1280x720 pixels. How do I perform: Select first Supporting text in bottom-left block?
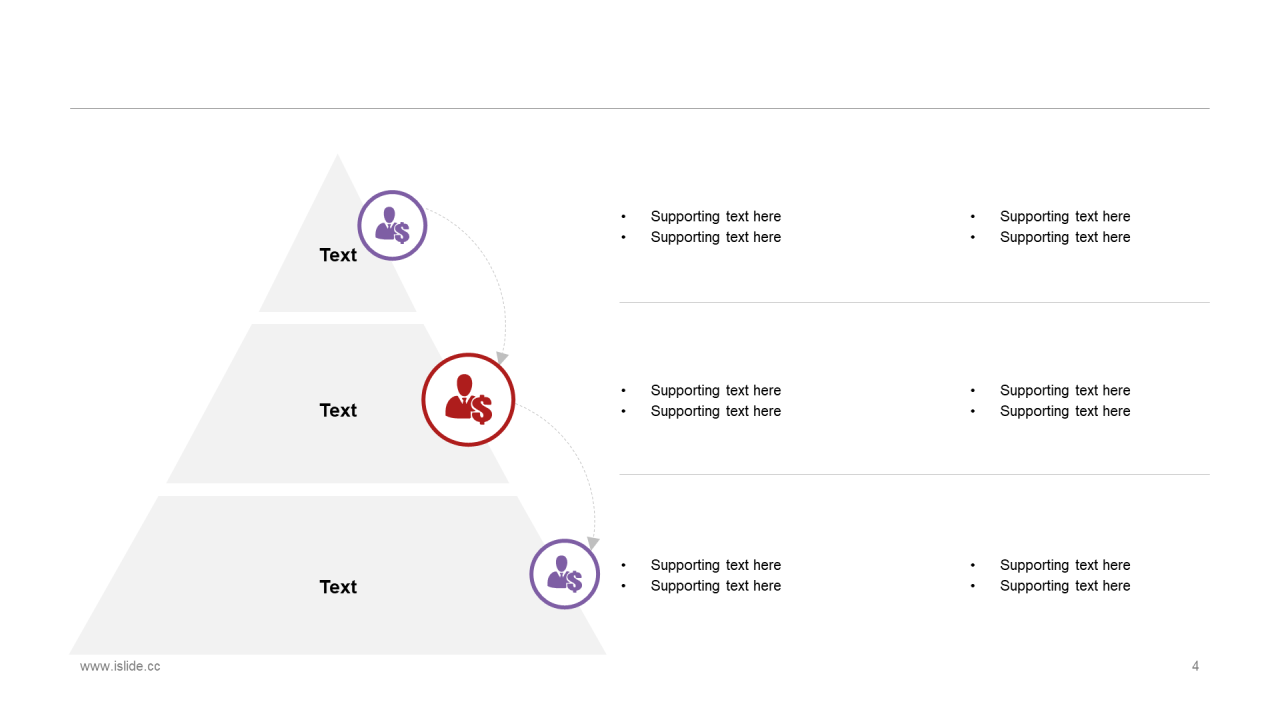(716, 565)
